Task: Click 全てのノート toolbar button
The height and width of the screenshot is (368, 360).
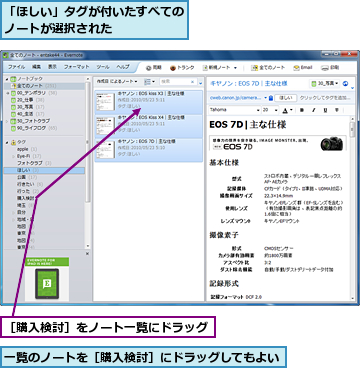Action: [268, 68]
